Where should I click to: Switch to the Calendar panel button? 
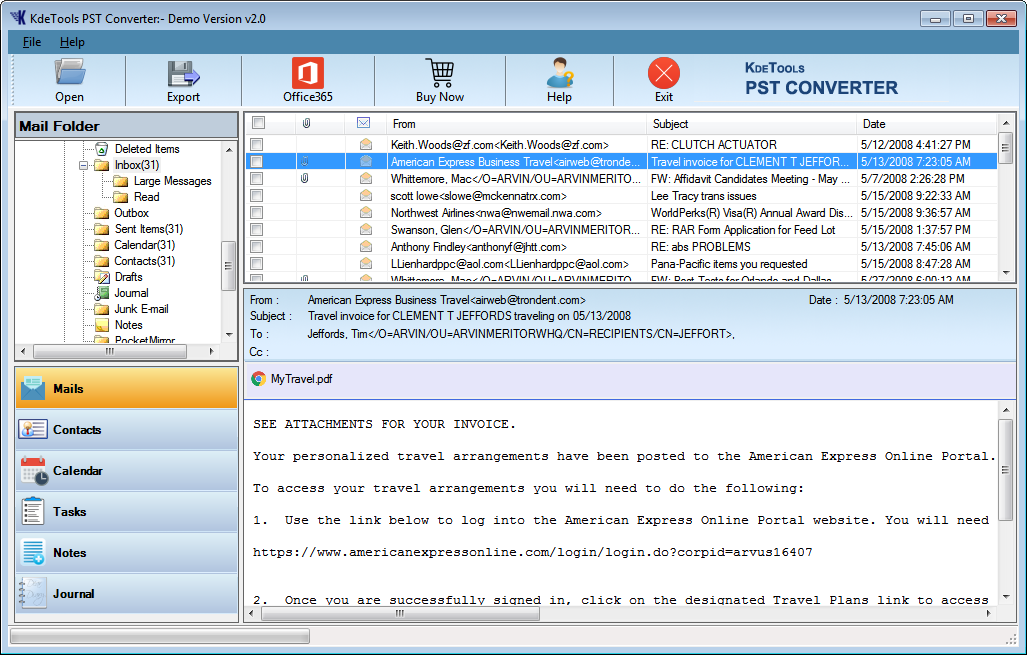[126, 471]
